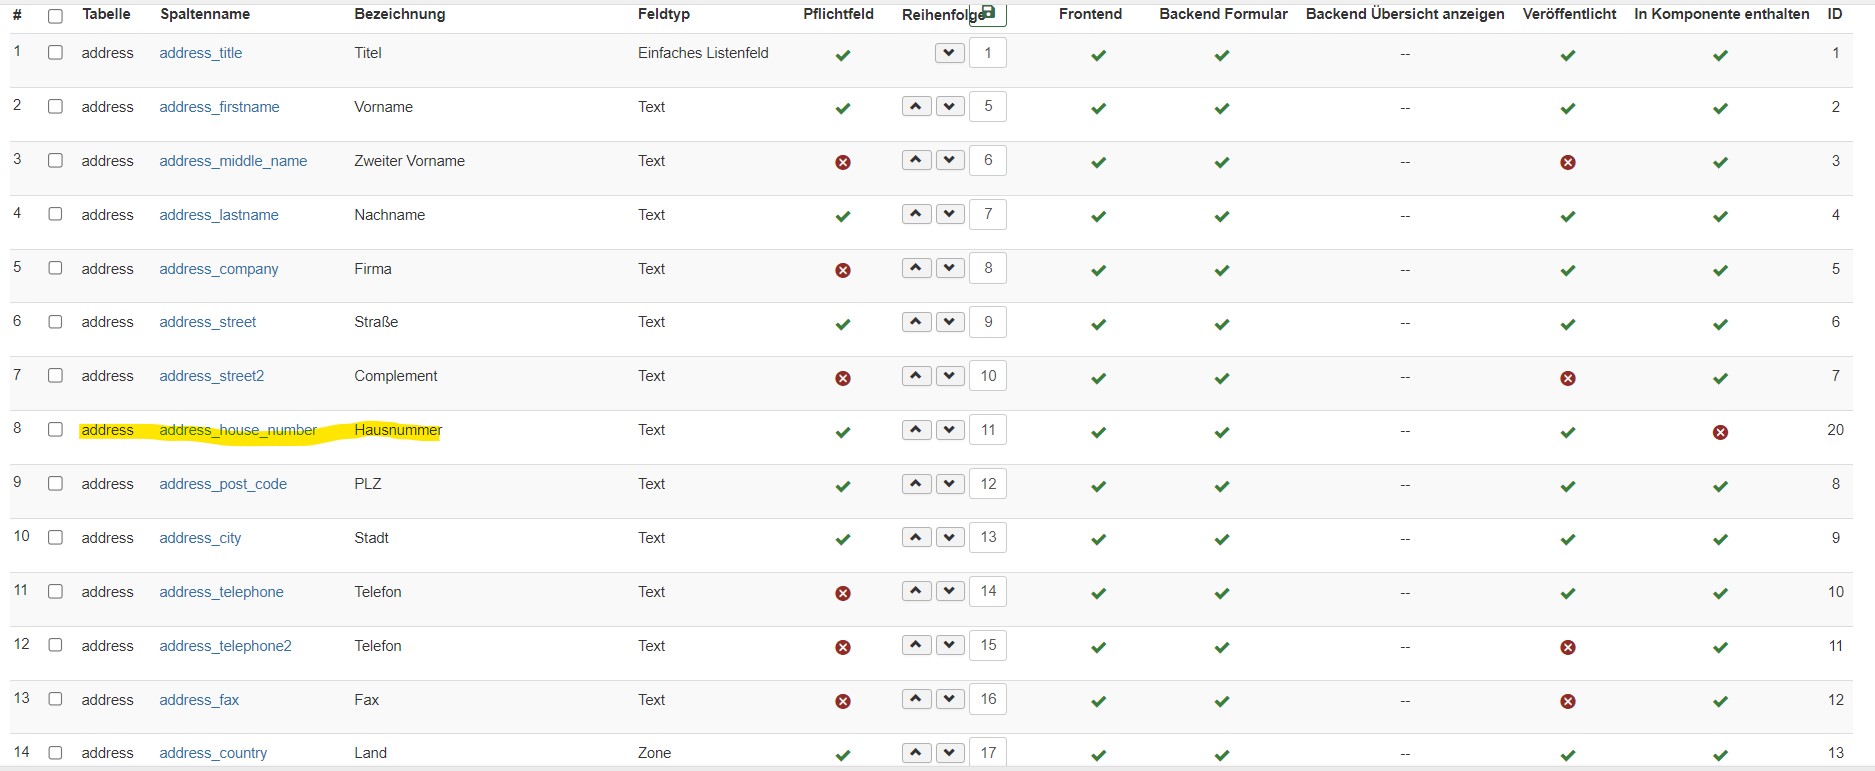Unpublish the address_city field

1568,539
